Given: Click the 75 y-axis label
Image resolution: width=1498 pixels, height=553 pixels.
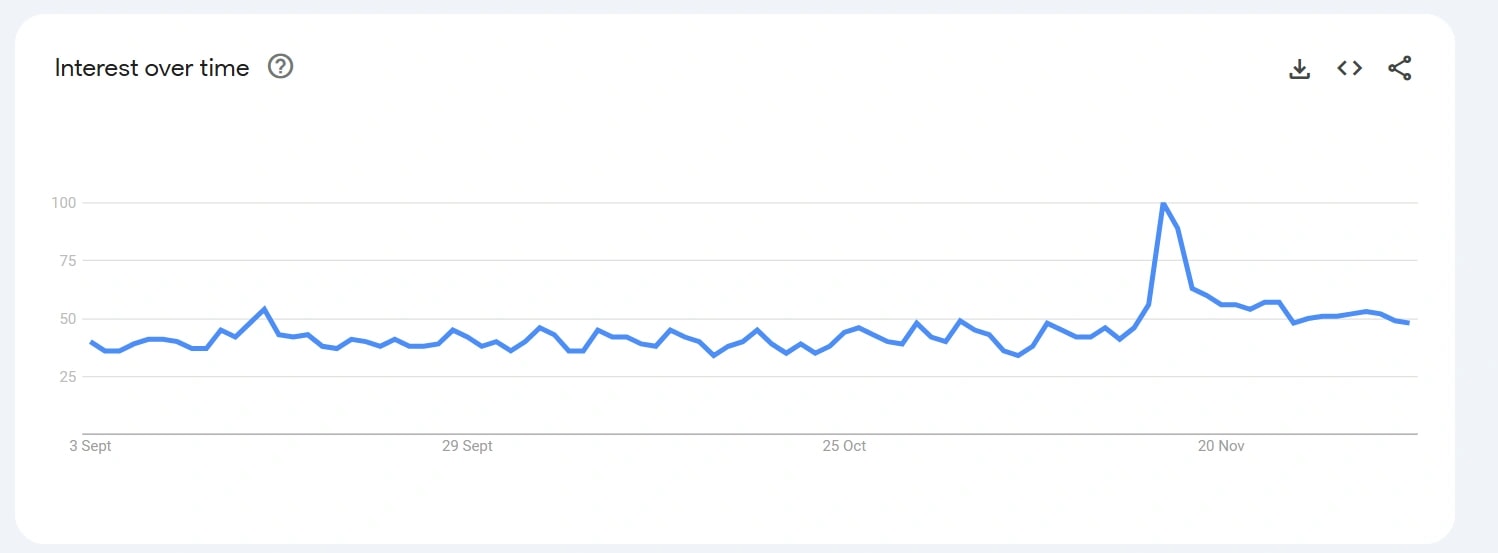Looking at the screenshot, I should click(68, 261).
